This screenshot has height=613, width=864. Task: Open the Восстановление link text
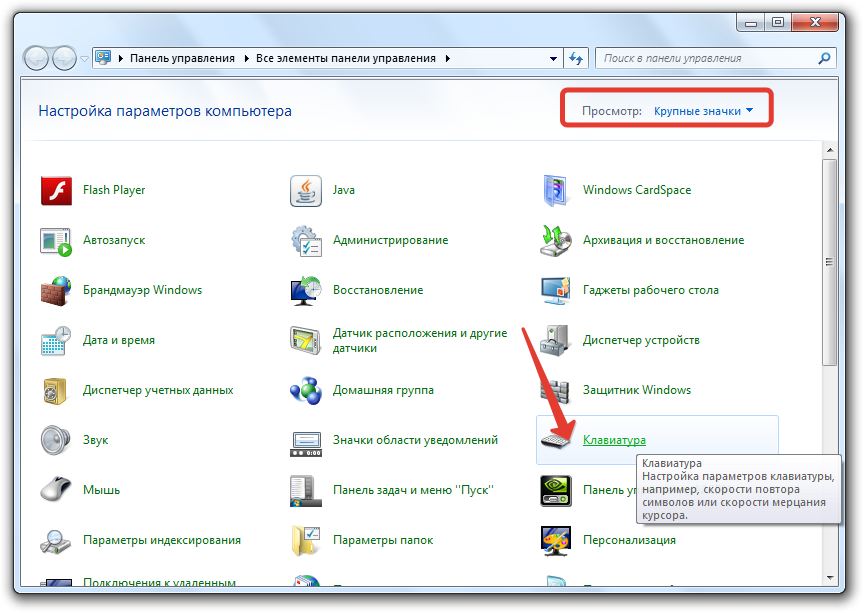click(378, 290)
